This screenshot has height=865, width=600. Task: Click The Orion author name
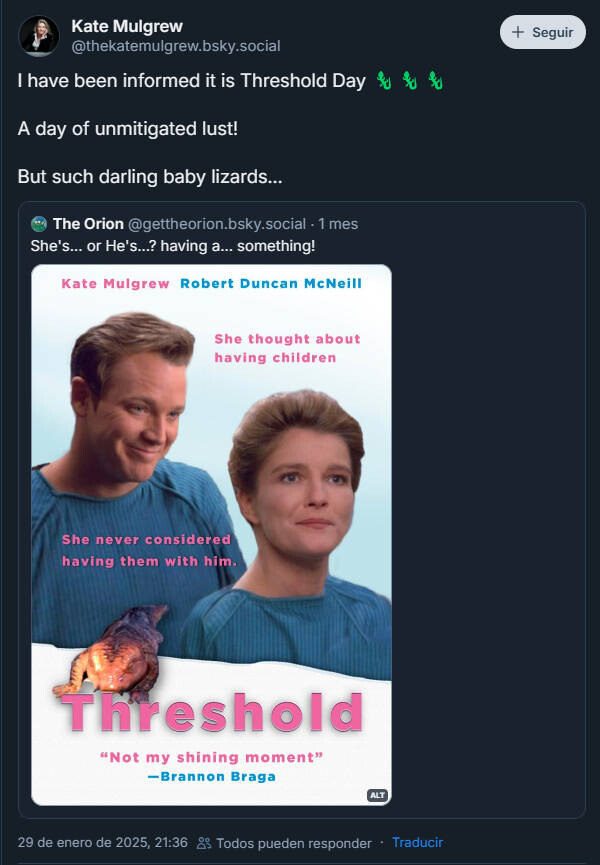click(x=88, y=224)
